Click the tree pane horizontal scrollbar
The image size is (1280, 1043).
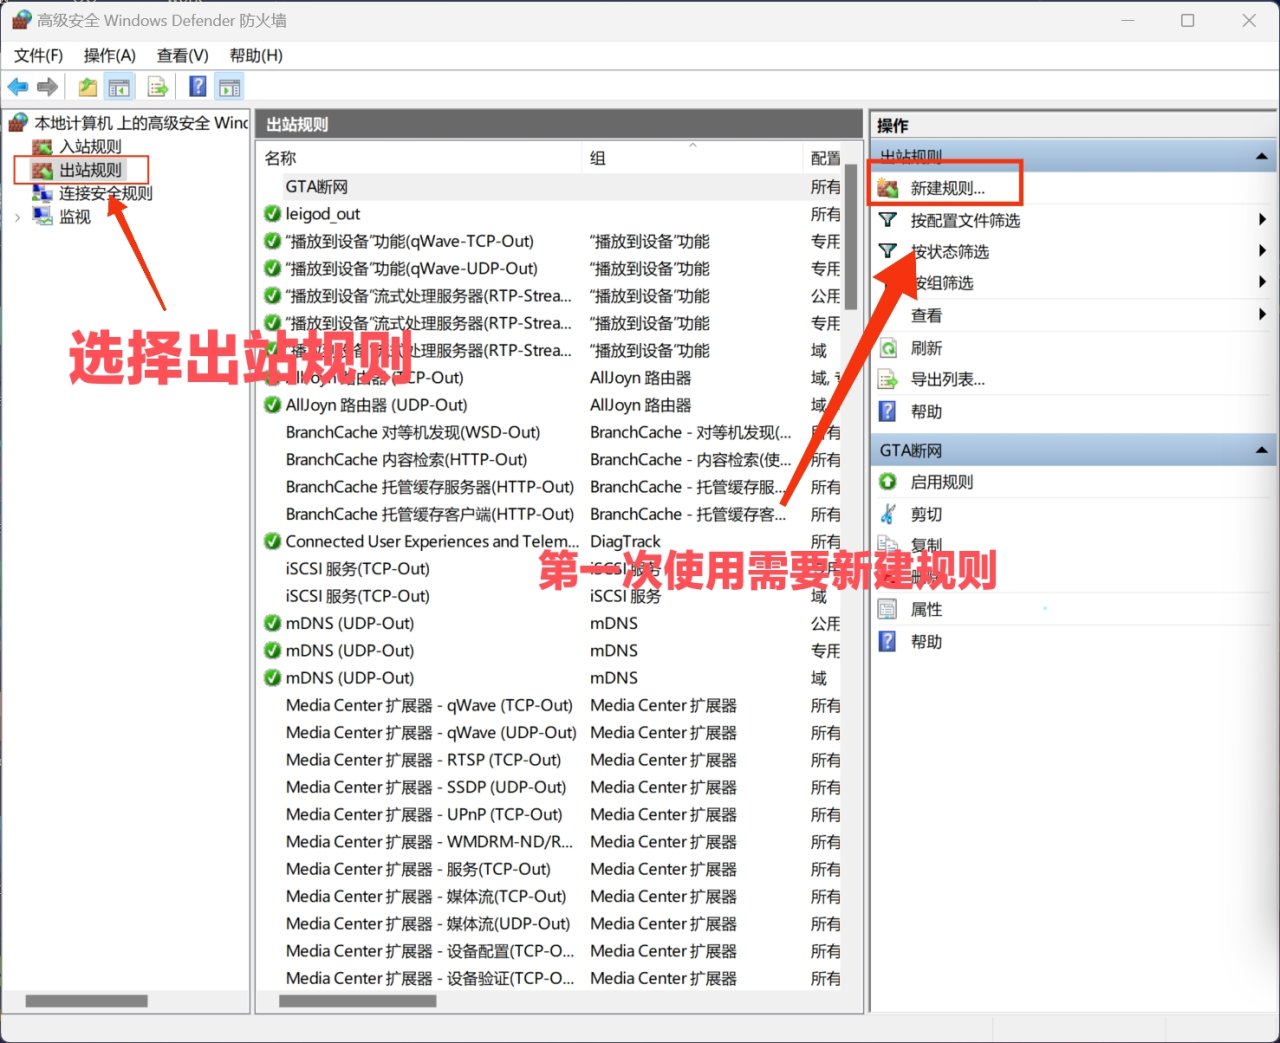87,1001
